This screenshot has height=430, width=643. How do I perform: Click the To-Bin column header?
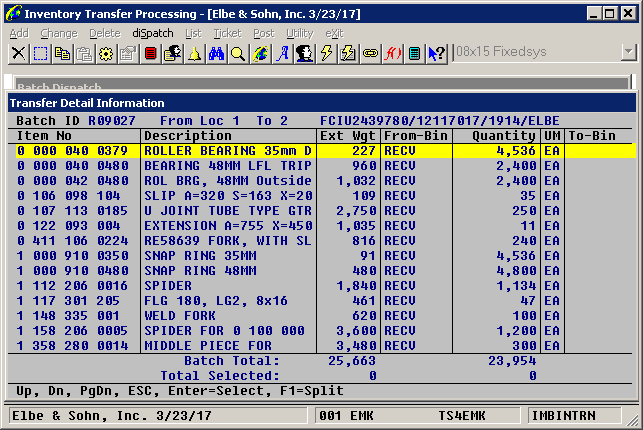coord(592,136)
